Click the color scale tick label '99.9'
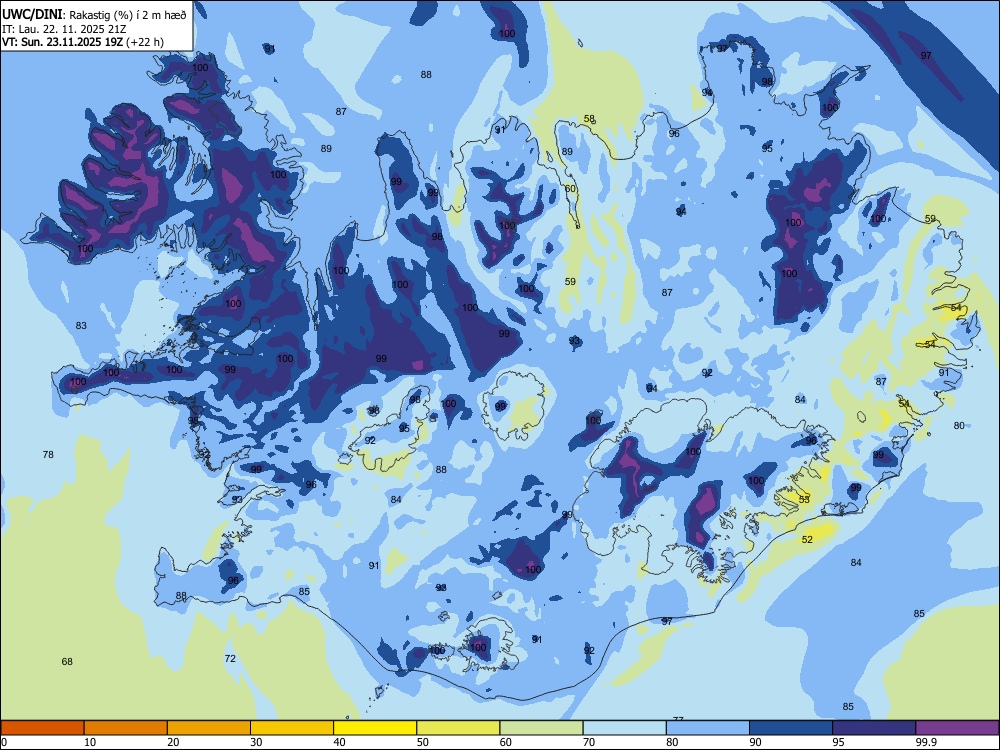This screenshot has width=1000, height=750. point(926,742)
